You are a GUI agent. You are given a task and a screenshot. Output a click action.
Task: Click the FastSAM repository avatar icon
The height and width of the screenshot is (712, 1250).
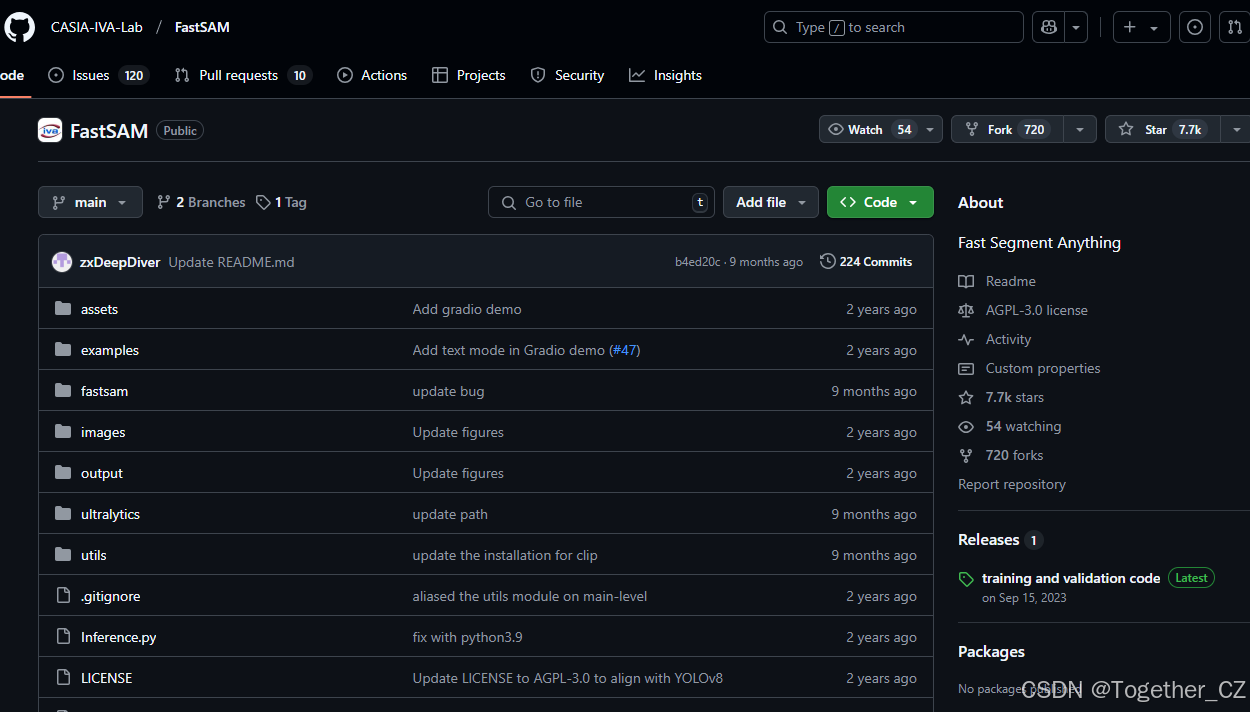pos(50,130)
